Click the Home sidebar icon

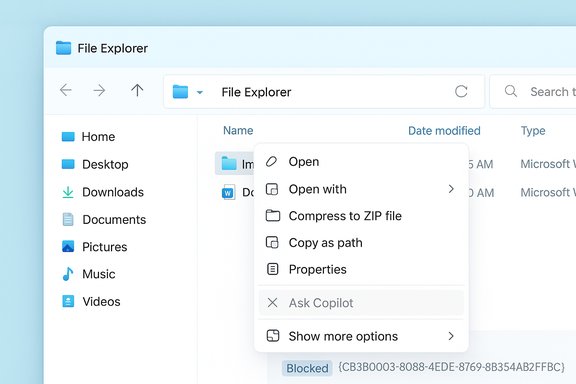coord(68,137)
